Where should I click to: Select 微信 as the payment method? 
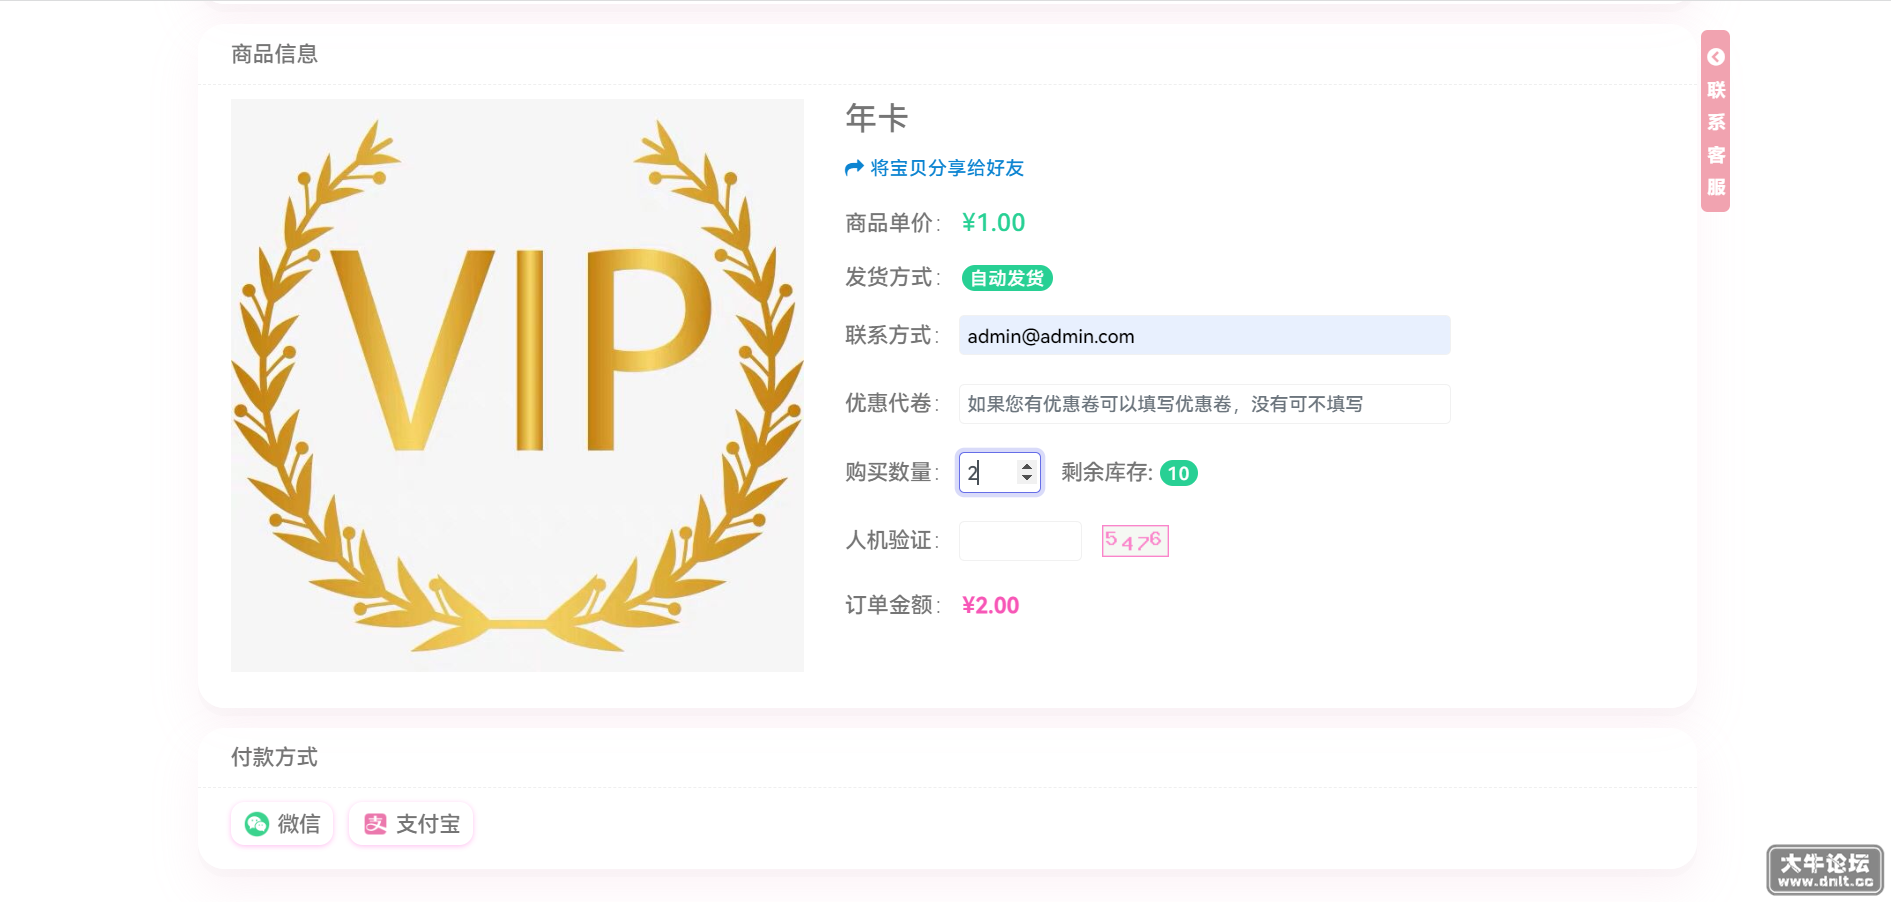[x=282, y=824]
